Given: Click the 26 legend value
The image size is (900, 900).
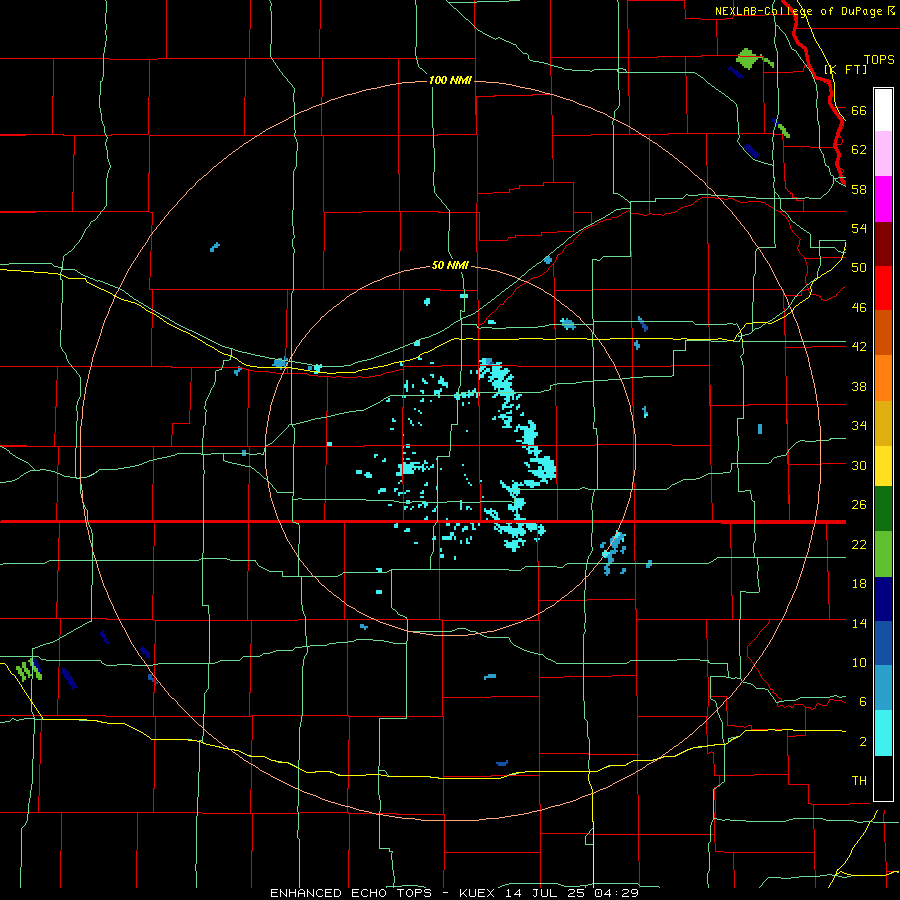Looking at the screenshot, I should (x=859, y=505).
